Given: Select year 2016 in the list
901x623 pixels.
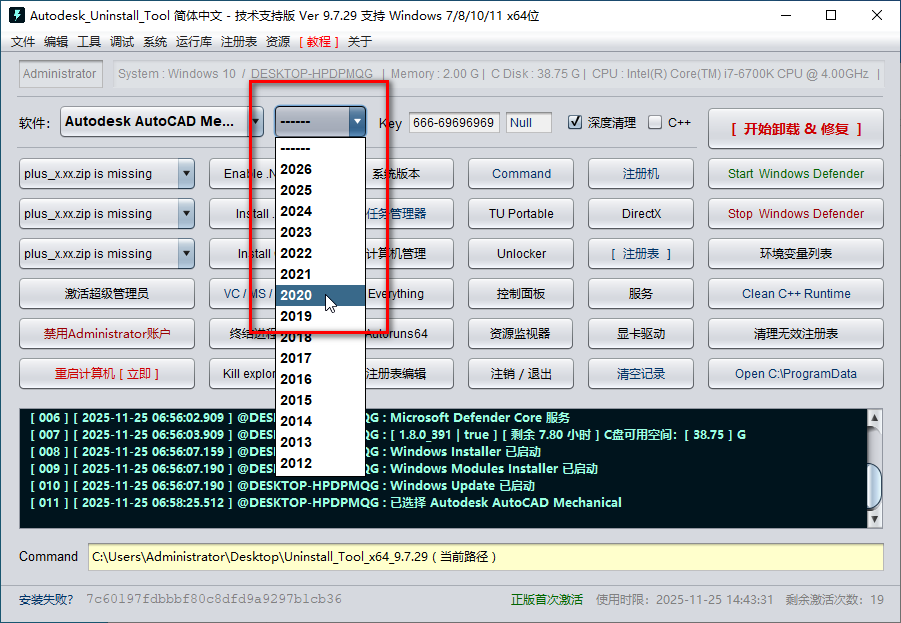Looking at the screenshot, I should pyautogui.click(x=320, y=379).
